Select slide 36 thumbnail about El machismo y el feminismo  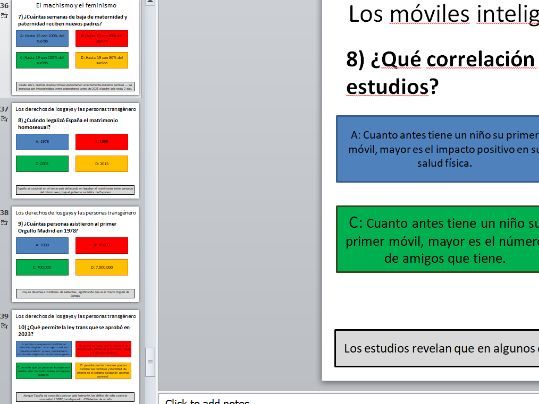coord(76,47)
